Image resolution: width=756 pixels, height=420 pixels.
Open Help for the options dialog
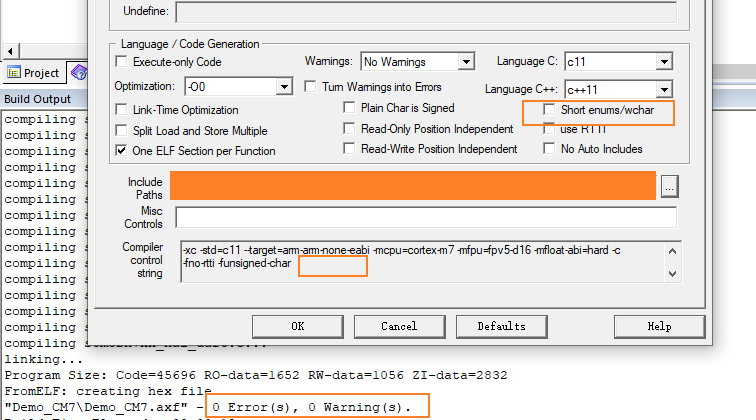coord(659,326)
